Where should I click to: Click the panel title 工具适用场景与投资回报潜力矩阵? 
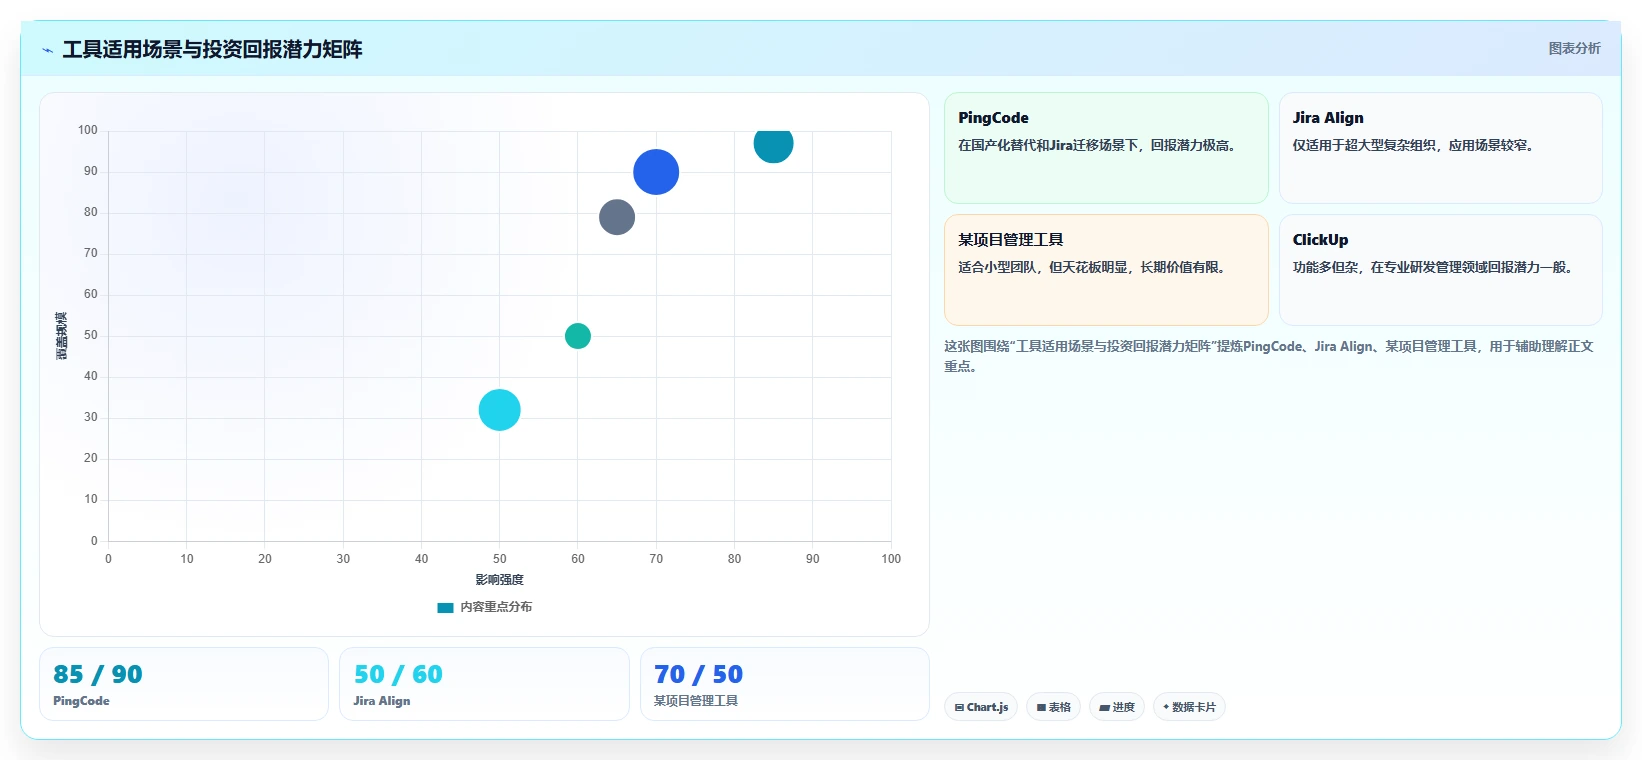coord(212,49)
